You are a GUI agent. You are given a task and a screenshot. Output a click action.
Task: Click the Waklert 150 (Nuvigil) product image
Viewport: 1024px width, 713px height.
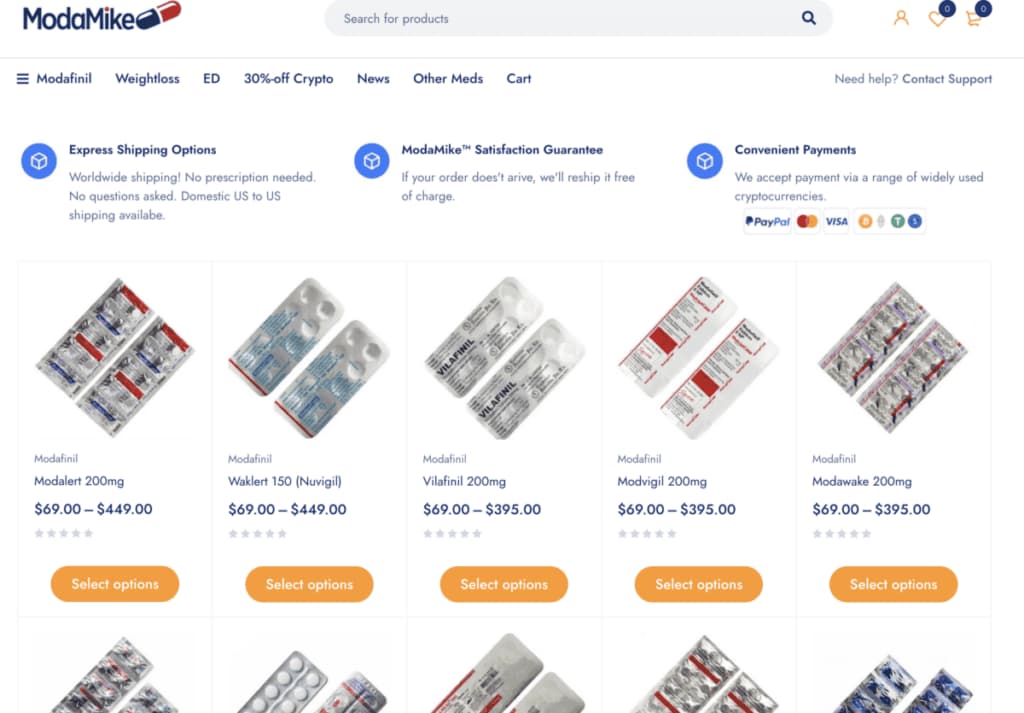pyautogui.click(x=310, y=357)
